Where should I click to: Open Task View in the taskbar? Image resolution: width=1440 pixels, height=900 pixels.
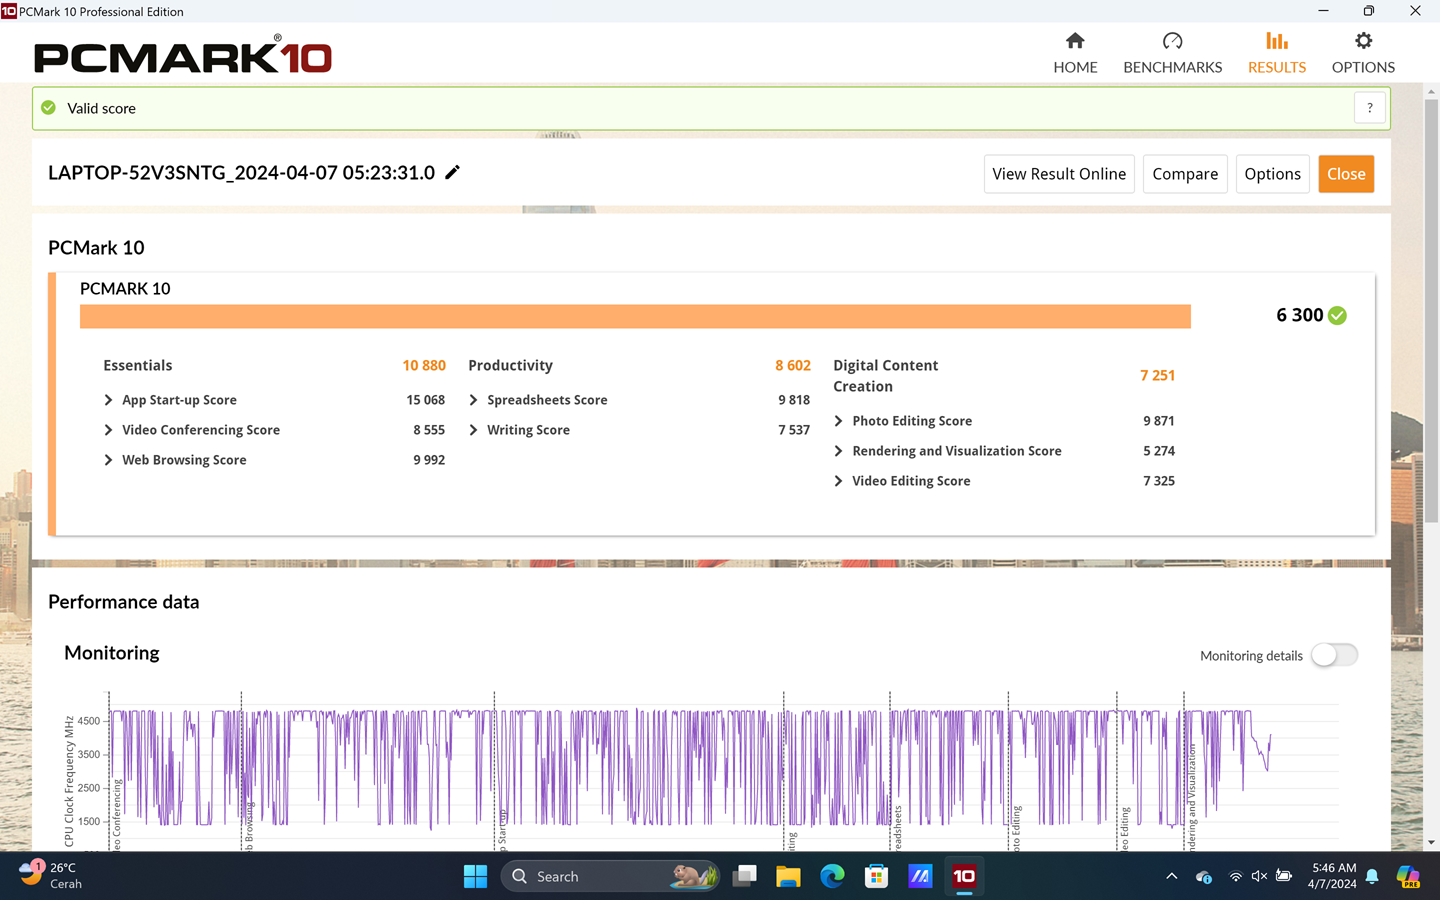point(745,877)
